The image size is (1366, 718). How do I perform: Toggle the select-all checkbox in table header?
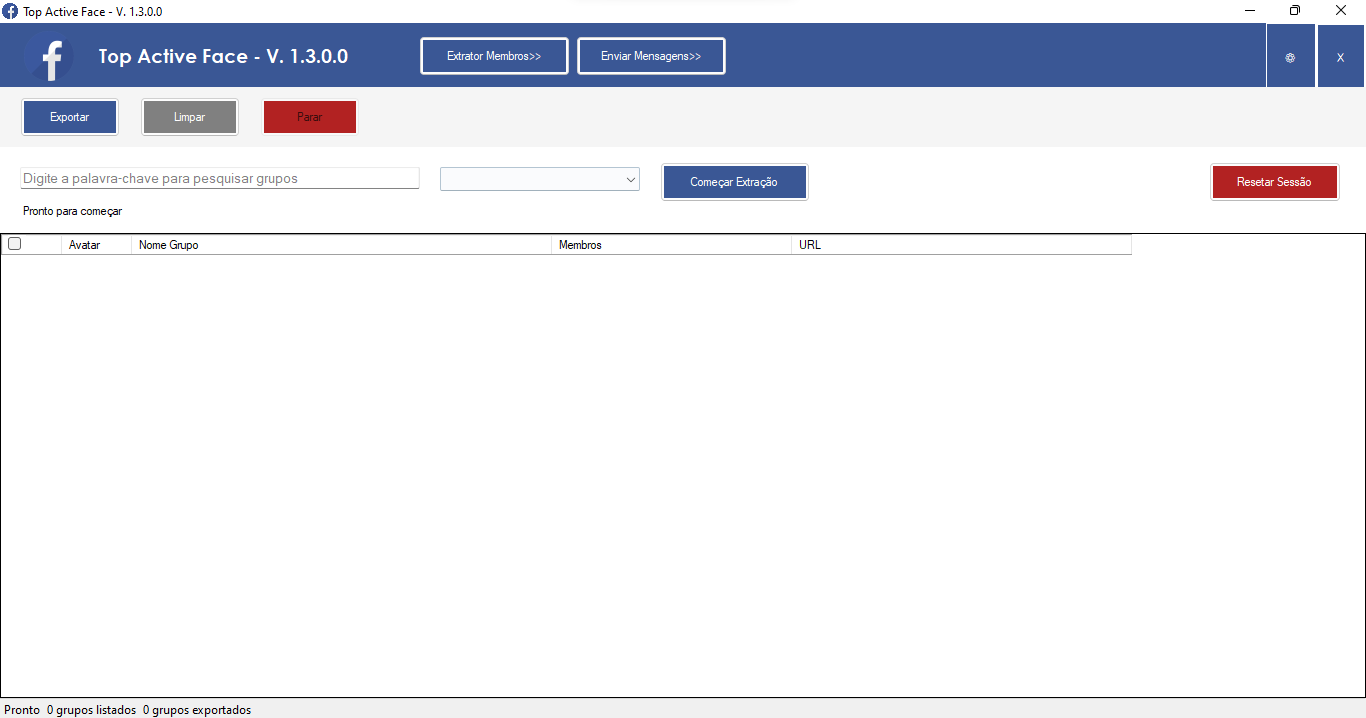14,244
